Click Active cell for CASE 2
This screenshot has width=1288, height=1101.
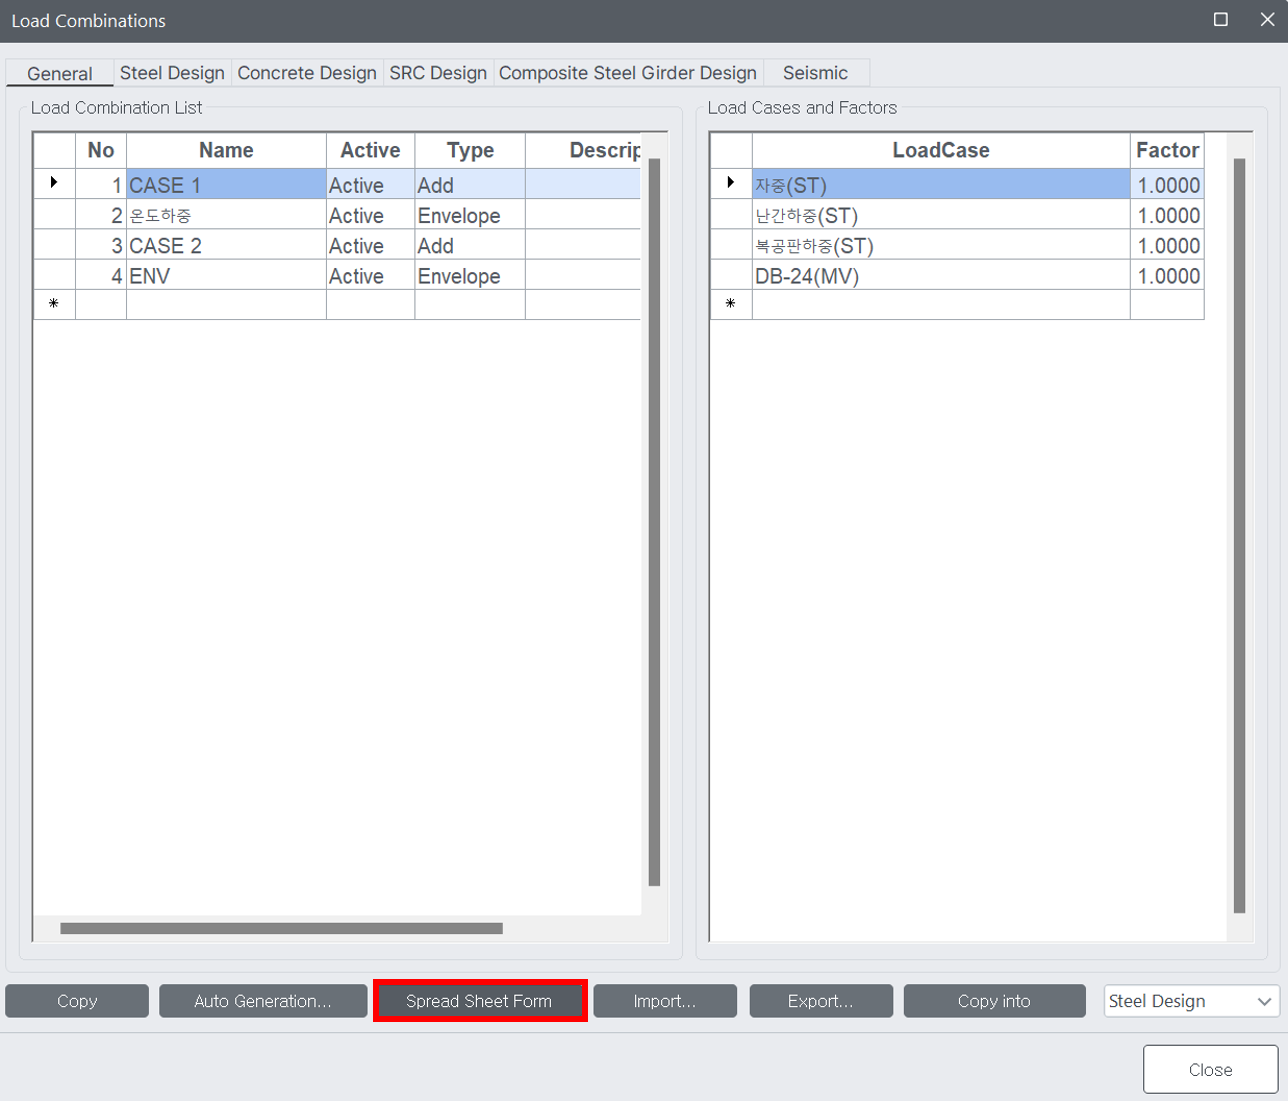tap(370, 245)
